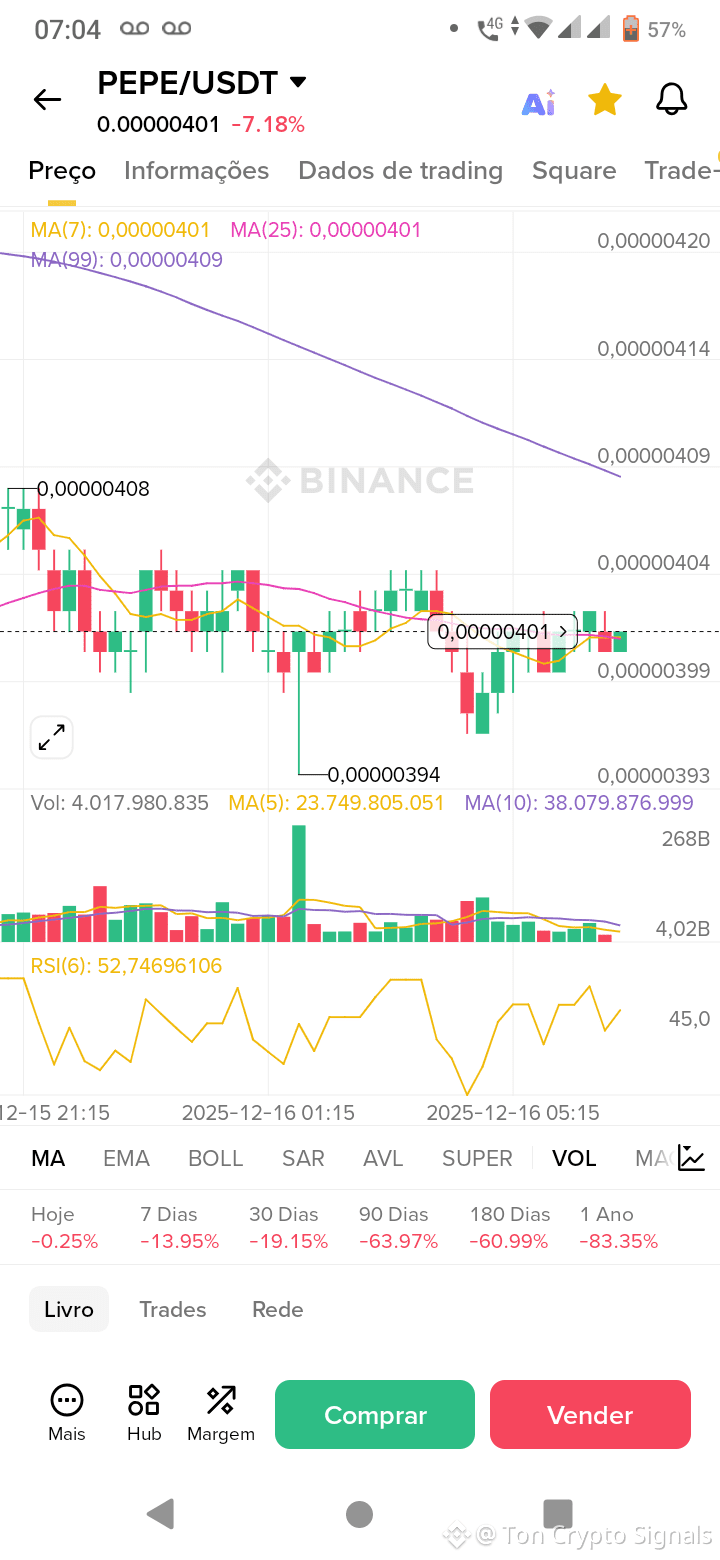Select the 30 Dias performance period
This screenshot has height=1560, width=720.
[x=289, y=1227]
